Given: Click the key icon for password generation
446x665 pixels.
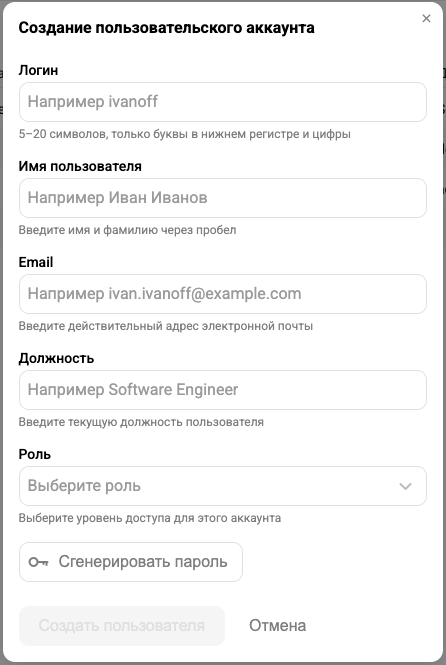Looking at the screenshot, I should [38, 562].
